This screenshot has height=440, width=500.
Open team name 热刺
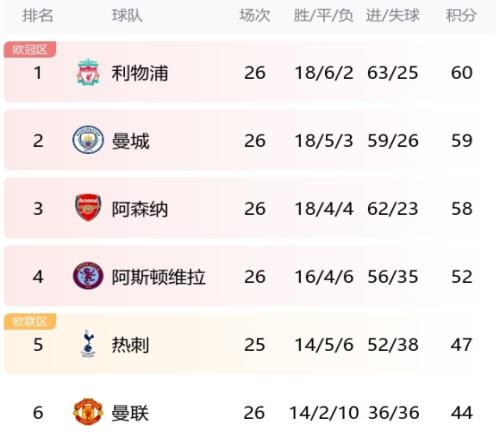click(x=130, y=345)
